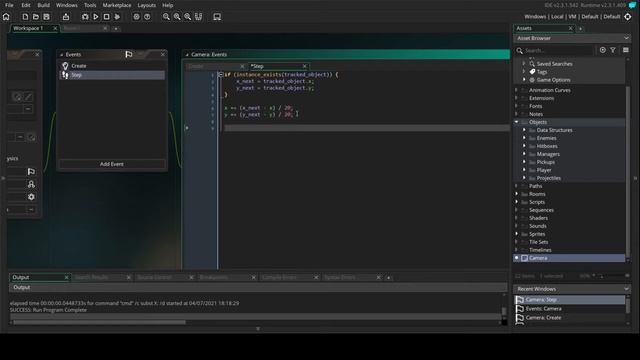The height and width of the screenshot is (360, 640).
Task: Add a new workspace tab
Action: (116, 29)
